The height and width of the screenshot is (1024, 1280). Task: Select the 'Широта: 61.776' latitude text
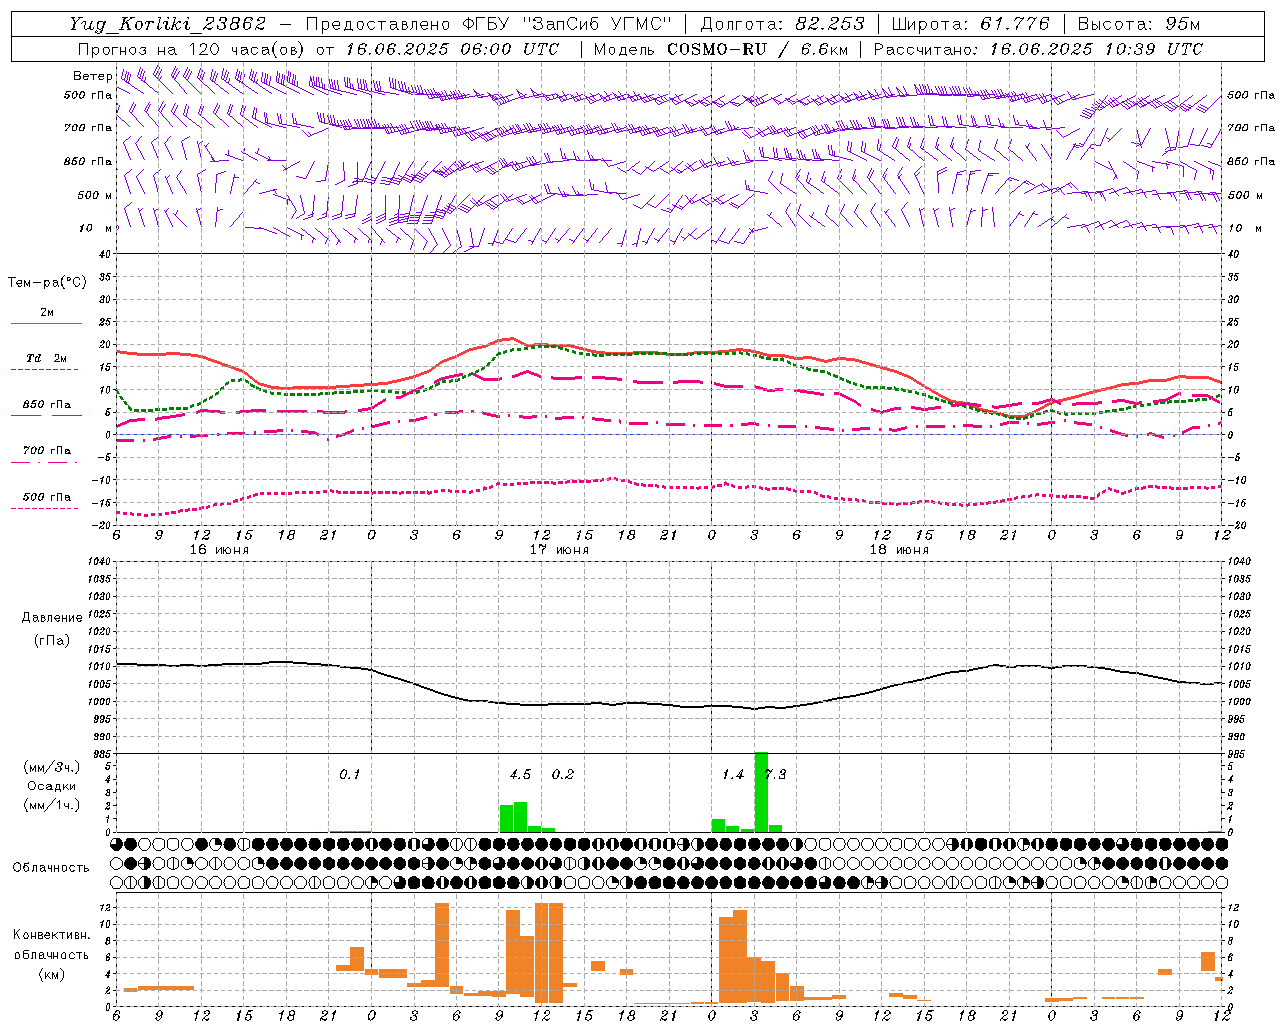coord(970,24)
